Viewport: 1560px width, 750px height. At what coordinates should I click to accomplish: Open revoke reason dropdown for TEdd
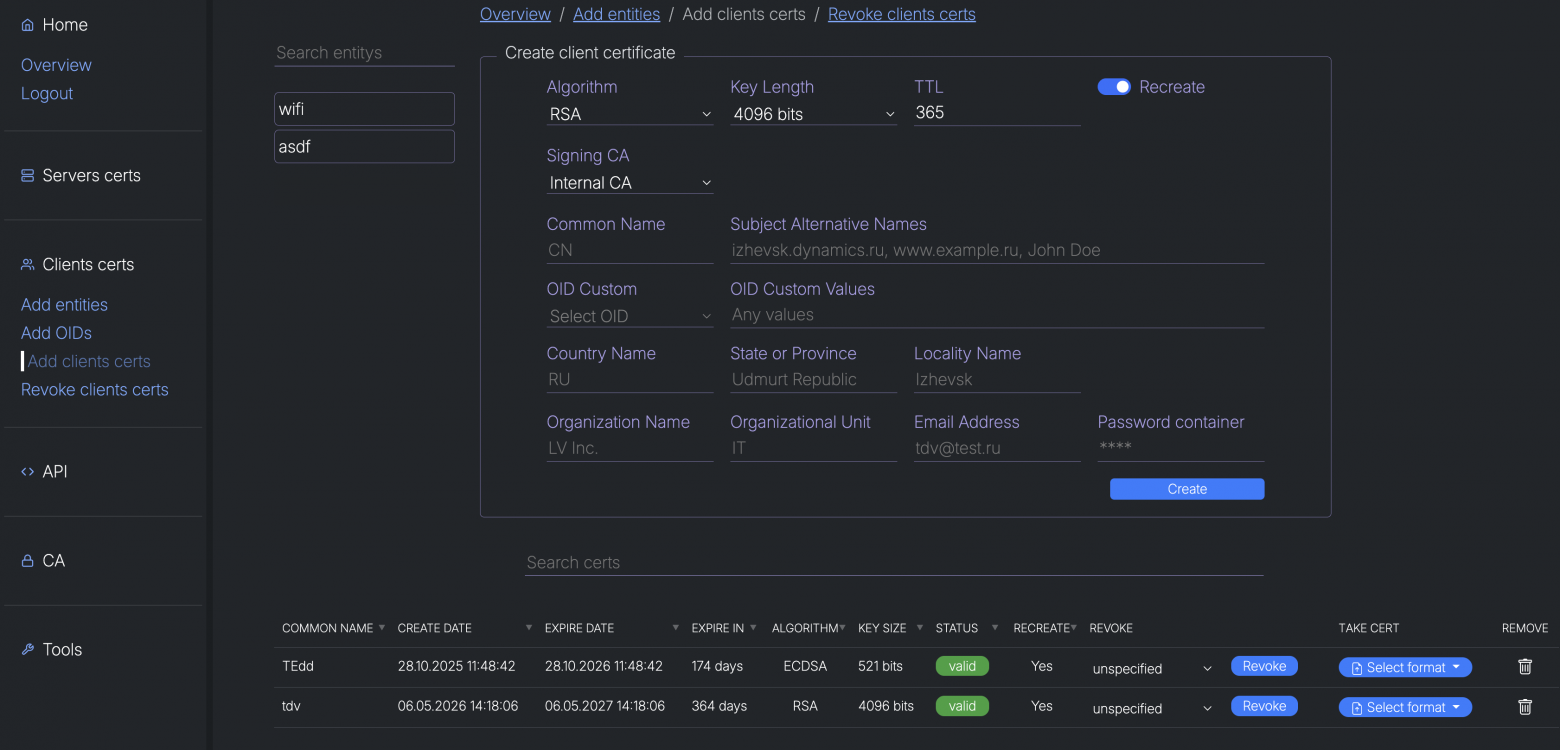[x=1152, y=668]
